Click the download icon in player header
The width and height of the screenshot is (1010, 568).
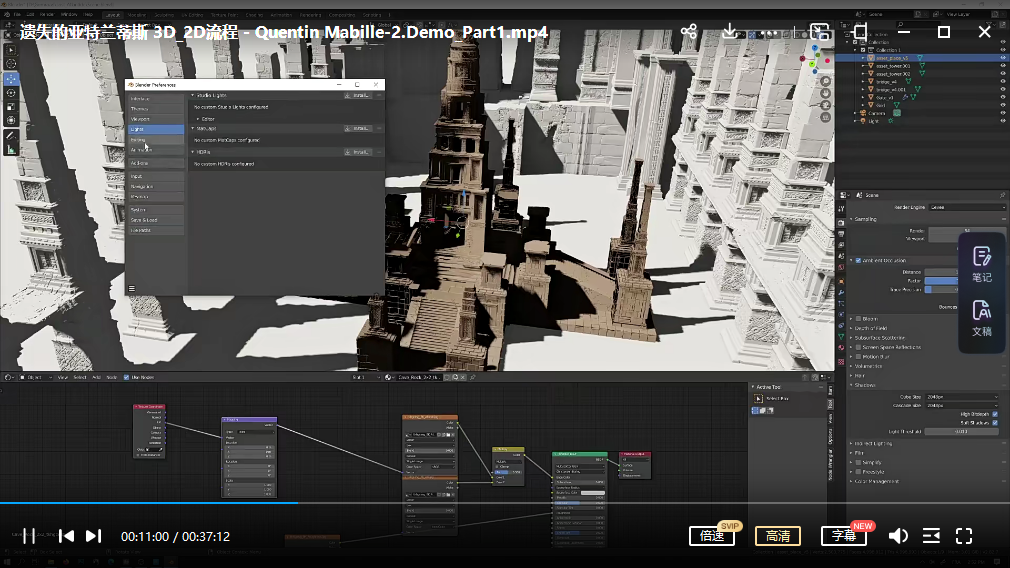[729, 31]
